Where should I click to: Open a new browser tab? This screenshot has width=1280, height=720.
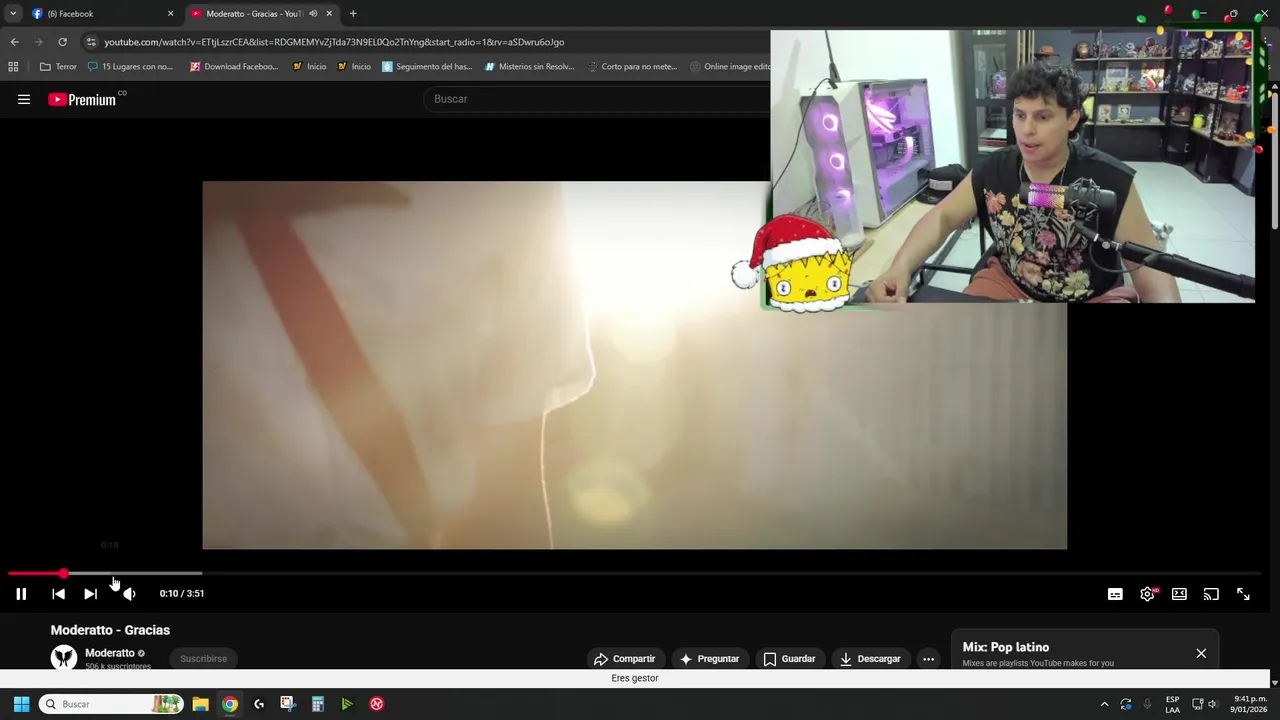tap(353, 14)
